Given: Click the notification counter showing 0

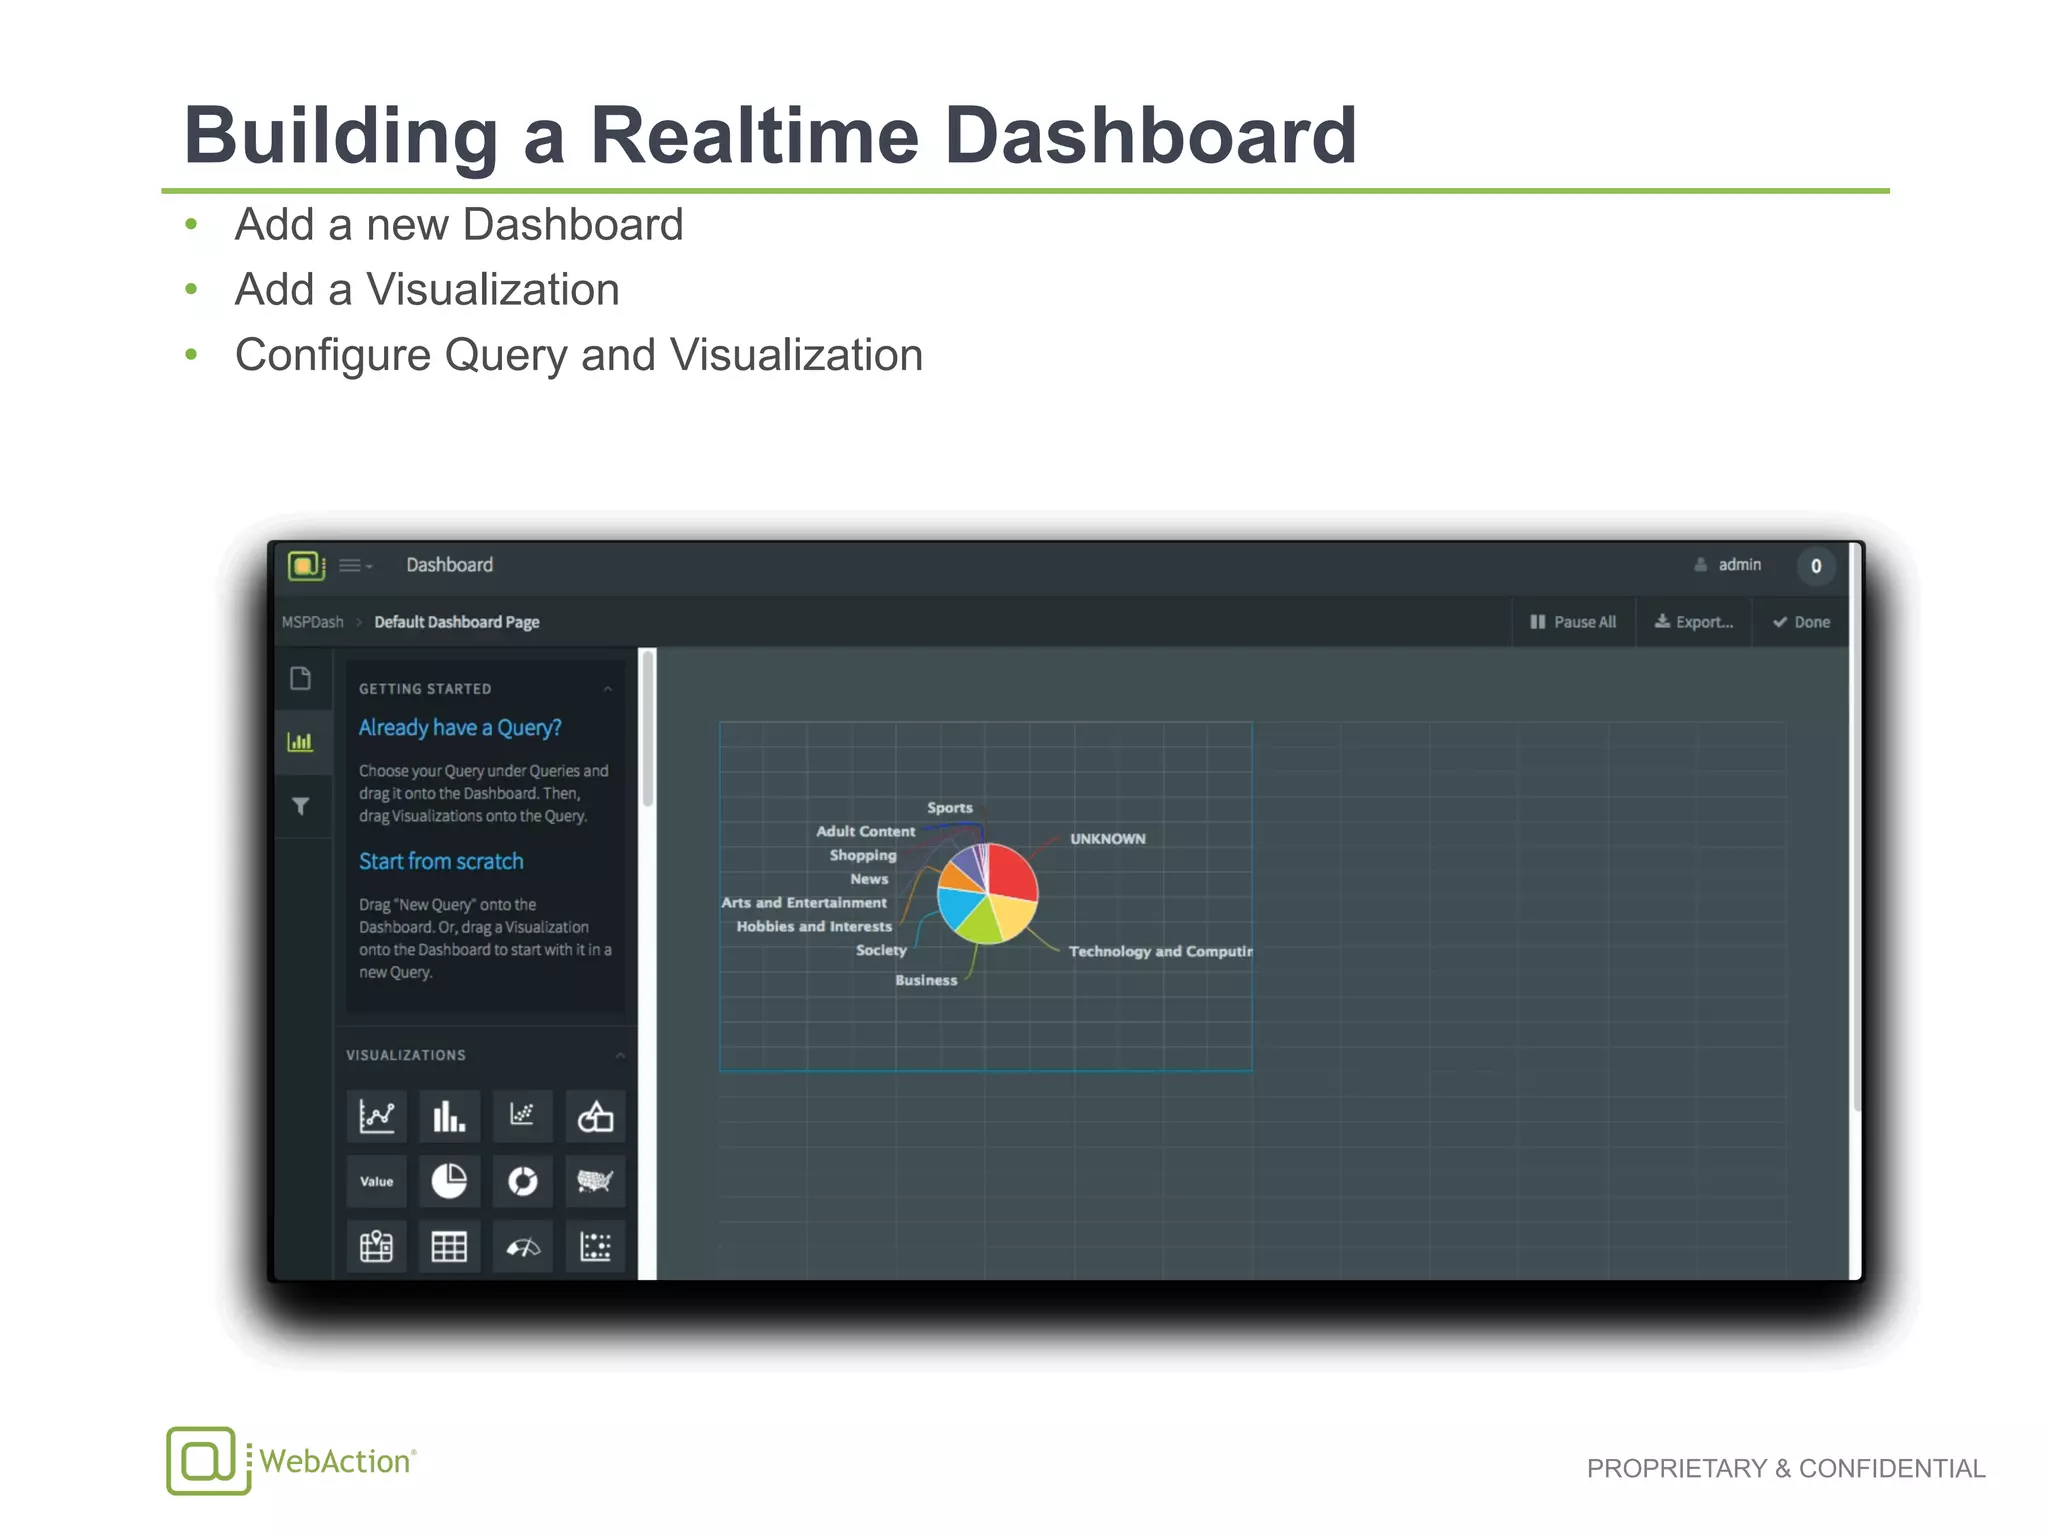Looking at the screenshot, I should pos(1816,566).
